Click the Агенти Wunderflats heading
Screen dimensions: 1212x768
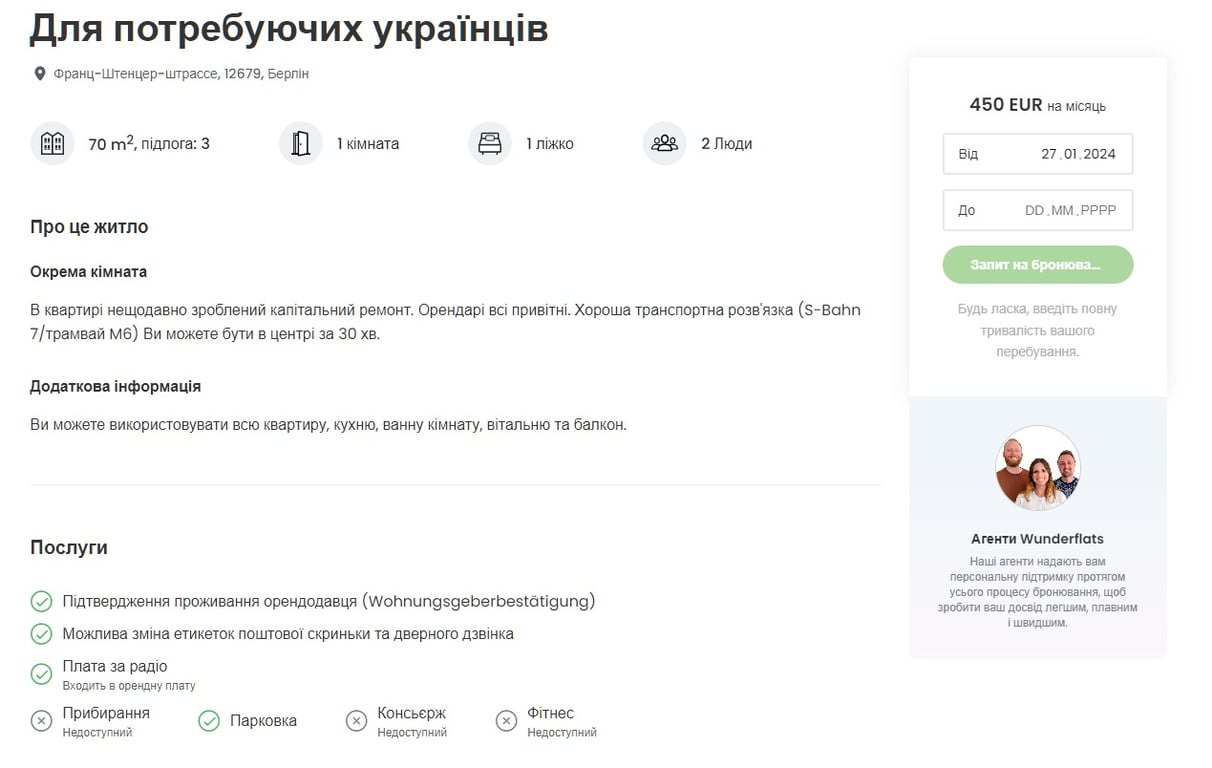(1037, 539)
